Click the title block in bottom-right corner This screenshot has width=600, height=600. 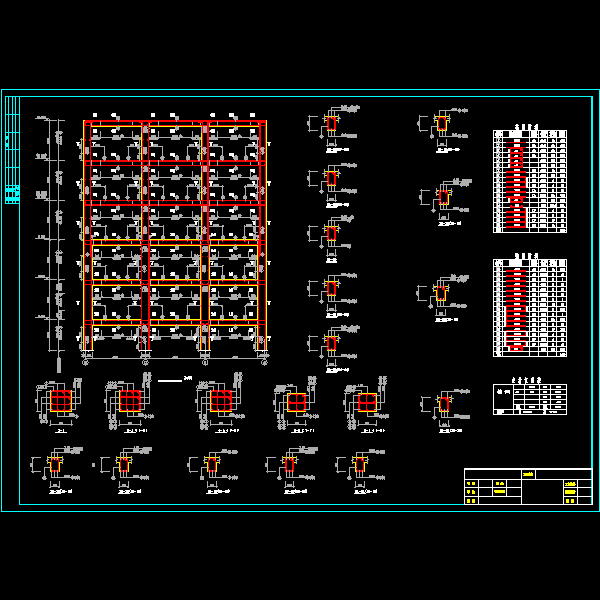coord(527,487)
